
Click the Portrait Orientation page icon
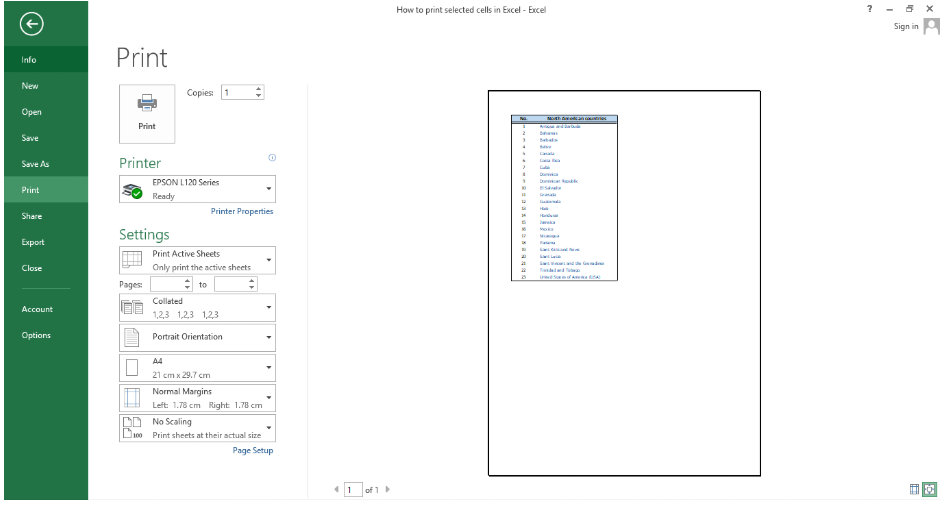coord(132,337)
